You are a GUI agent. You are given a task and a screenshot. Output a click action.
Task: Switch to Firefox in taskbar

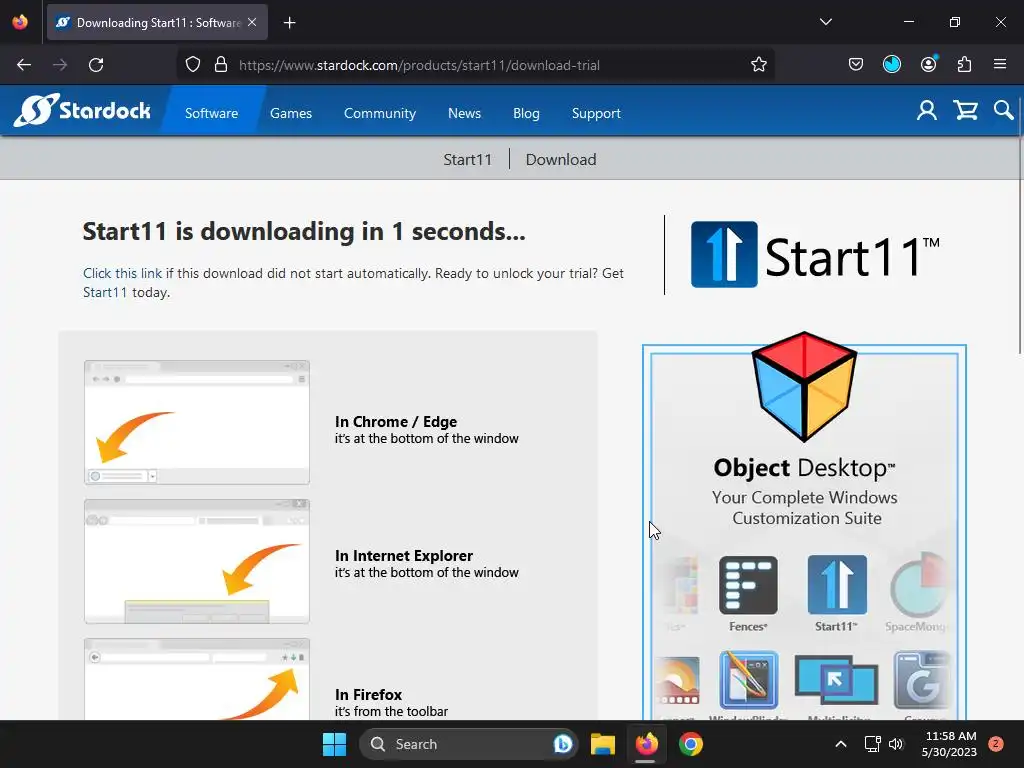tap(647, 744)
